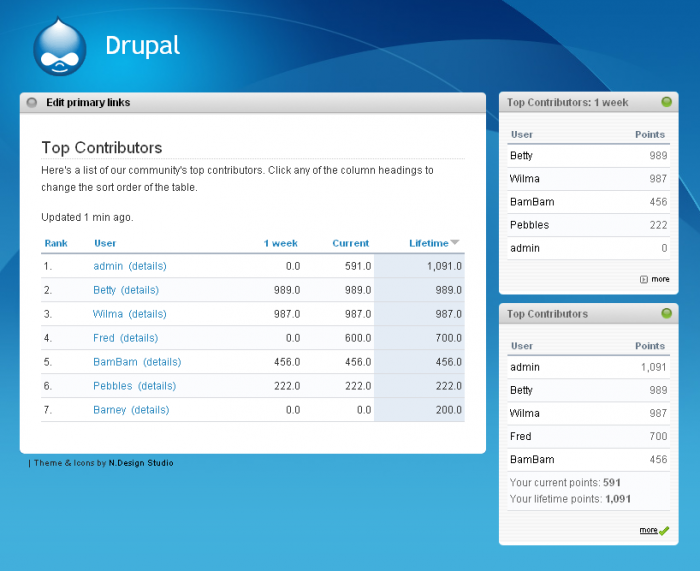Sort the table by 1 week points
This screenshot has height=571, width=700.
click(280, 243)
